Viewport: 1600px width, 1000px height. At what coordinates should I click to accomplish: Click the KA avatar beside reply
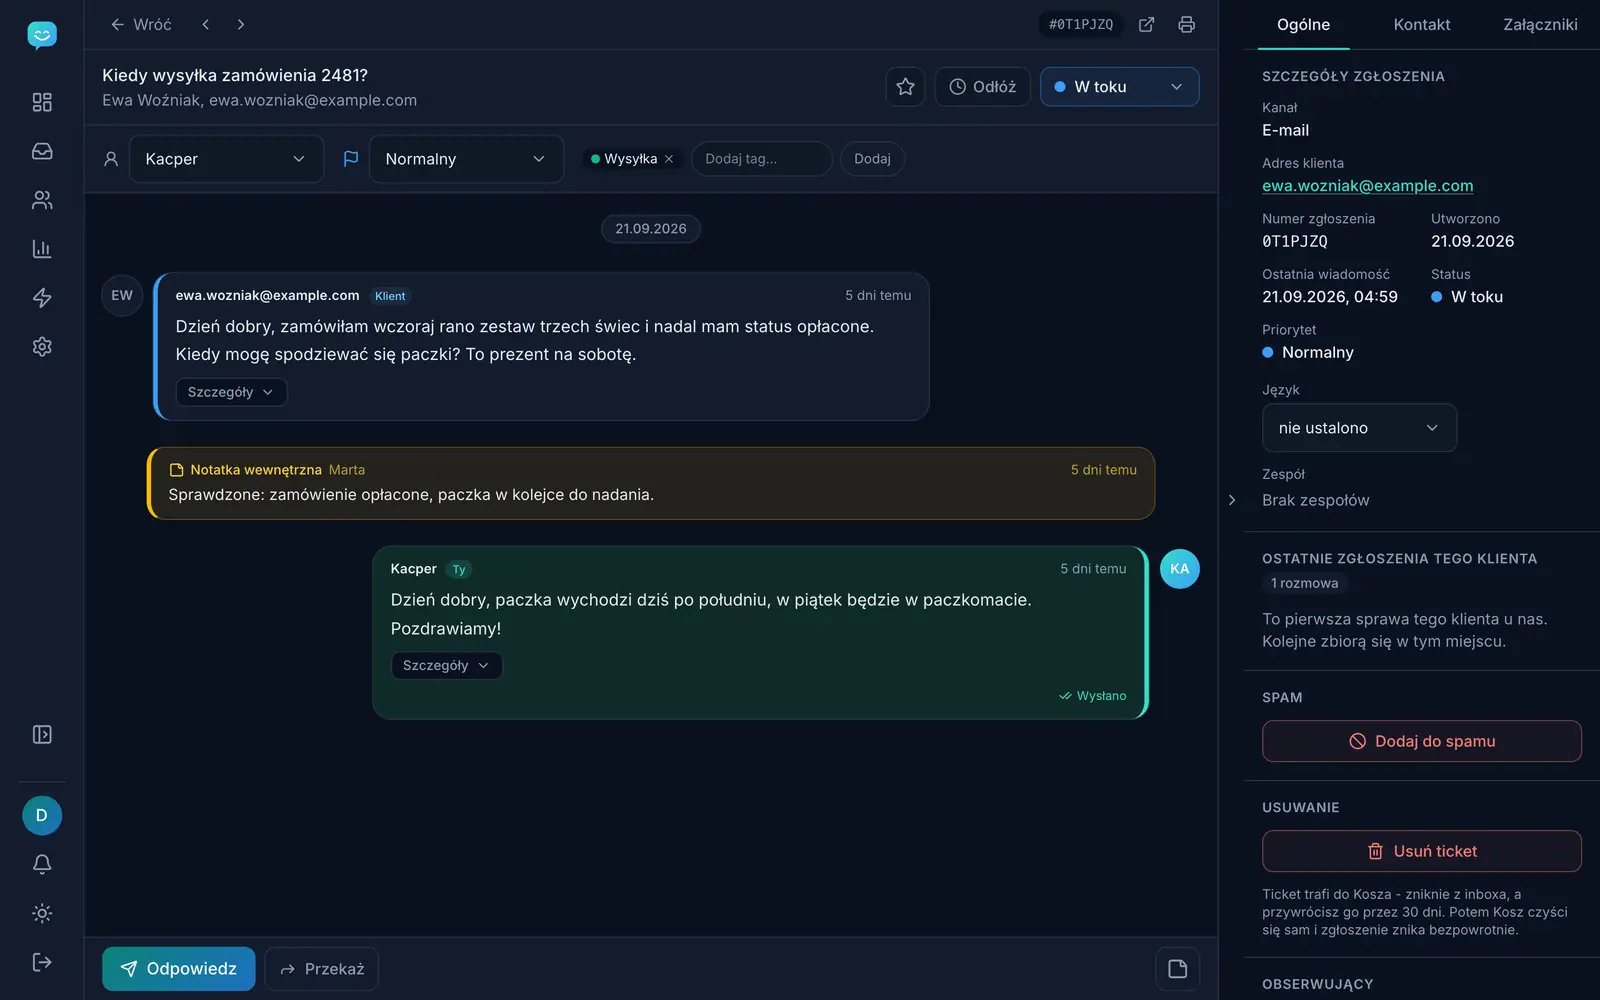coord(1180,569)
